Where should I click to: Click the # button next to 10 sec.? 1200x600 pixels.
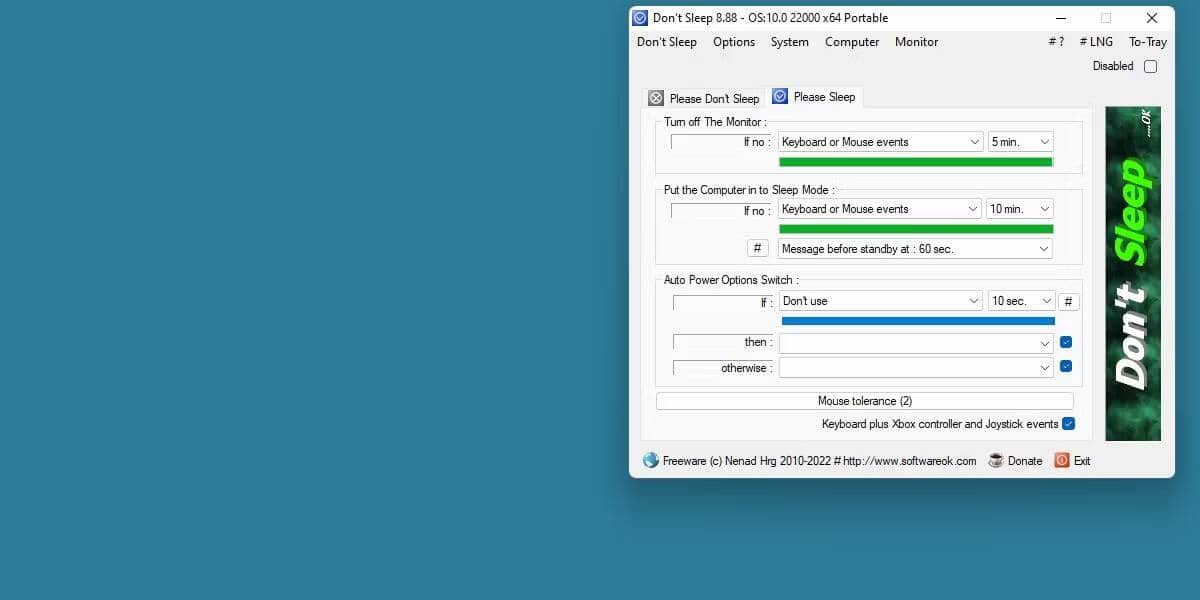1069,301
